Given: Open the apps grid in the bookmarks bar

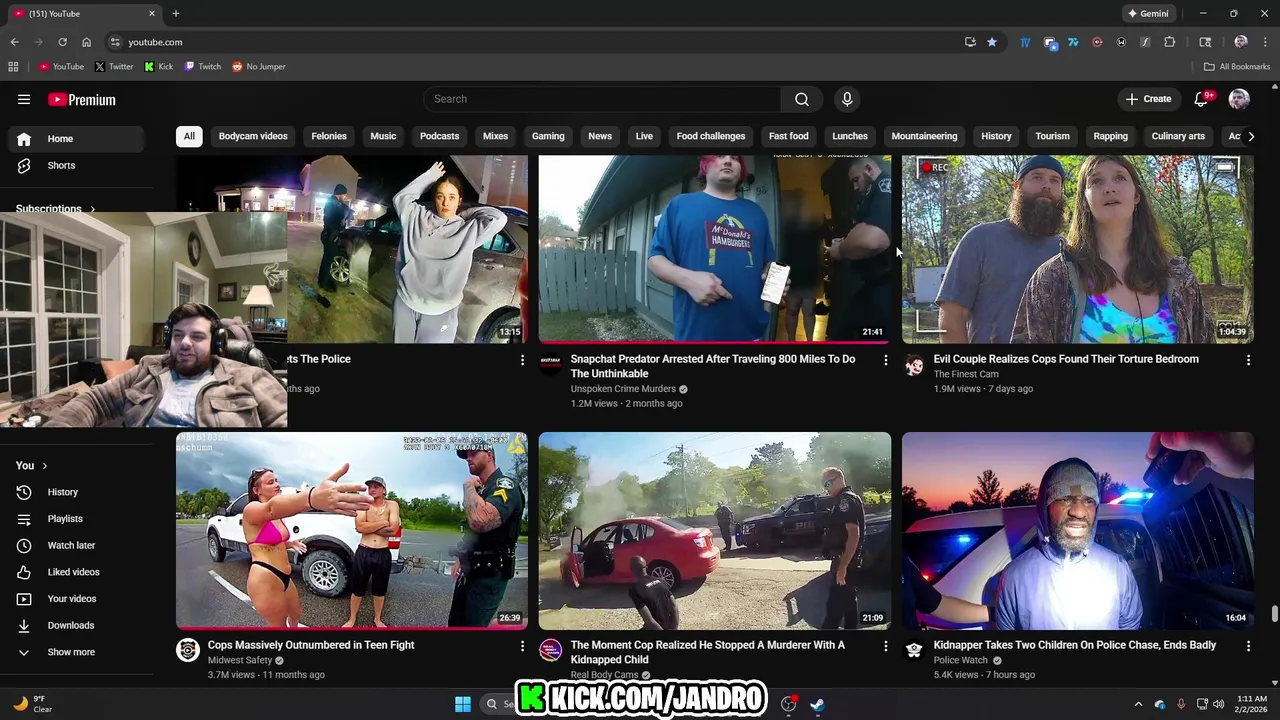Looking at the screenshot, I should tap(13, 66).
